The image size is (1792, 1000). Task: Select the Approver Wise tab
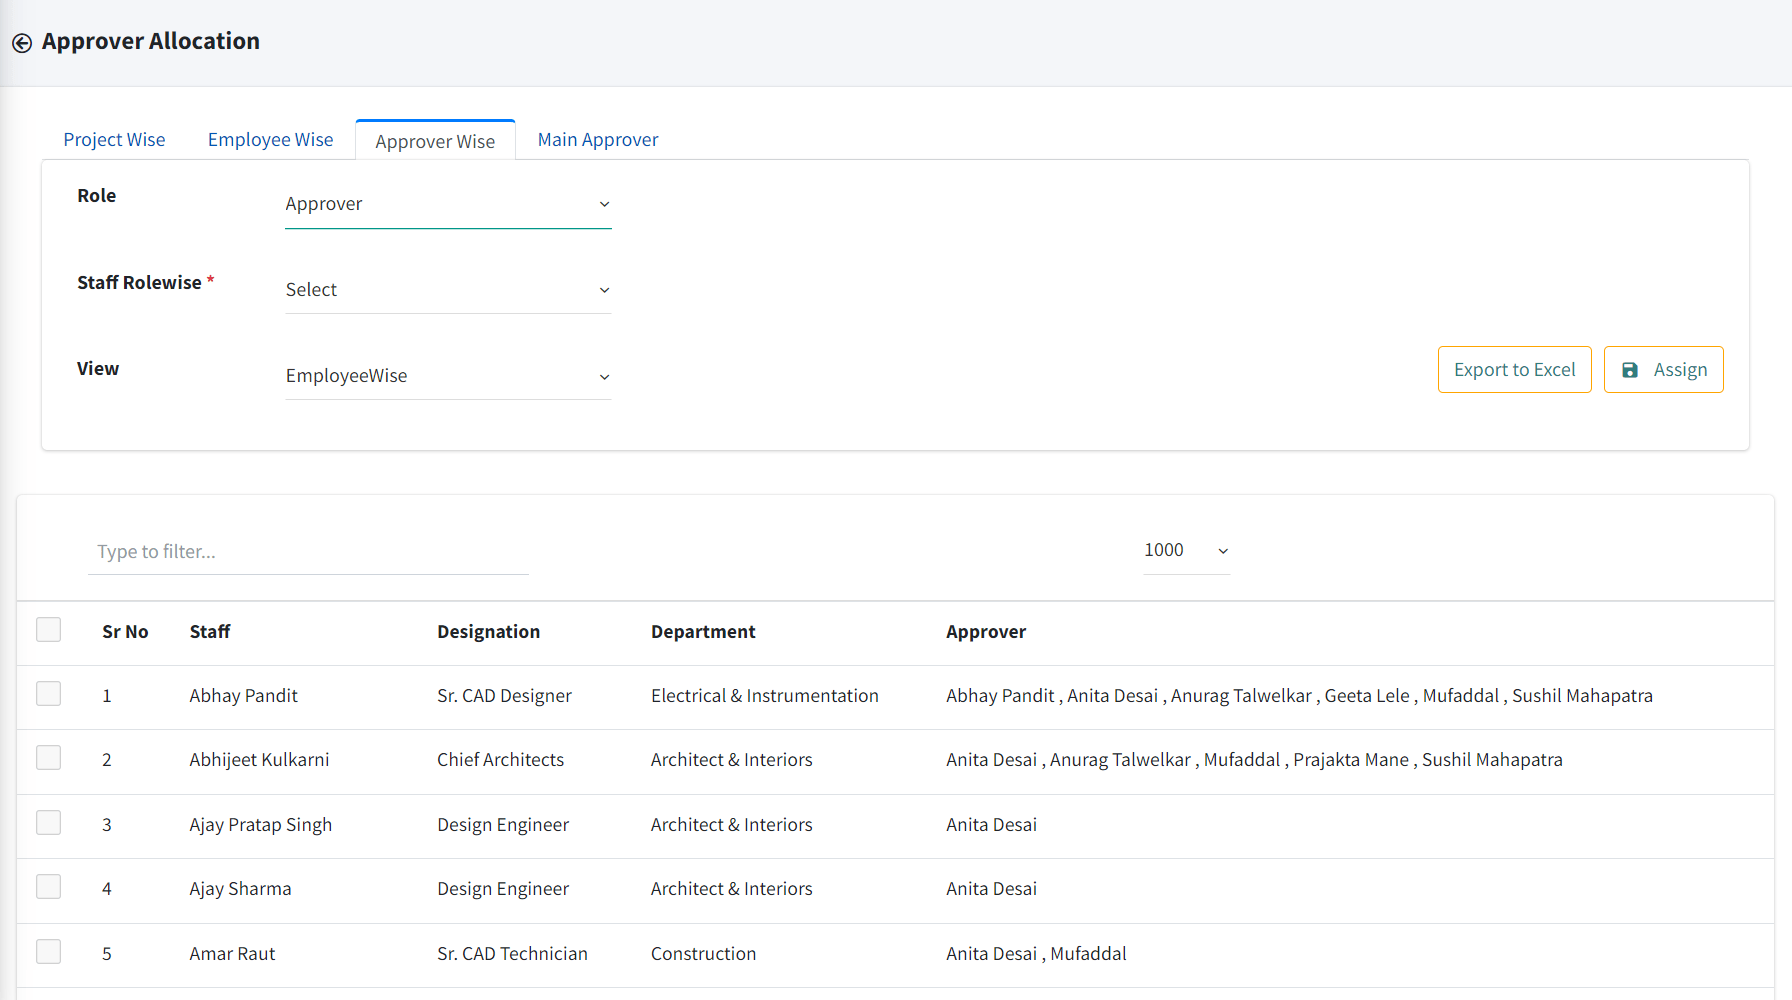[x=435, y=141]
